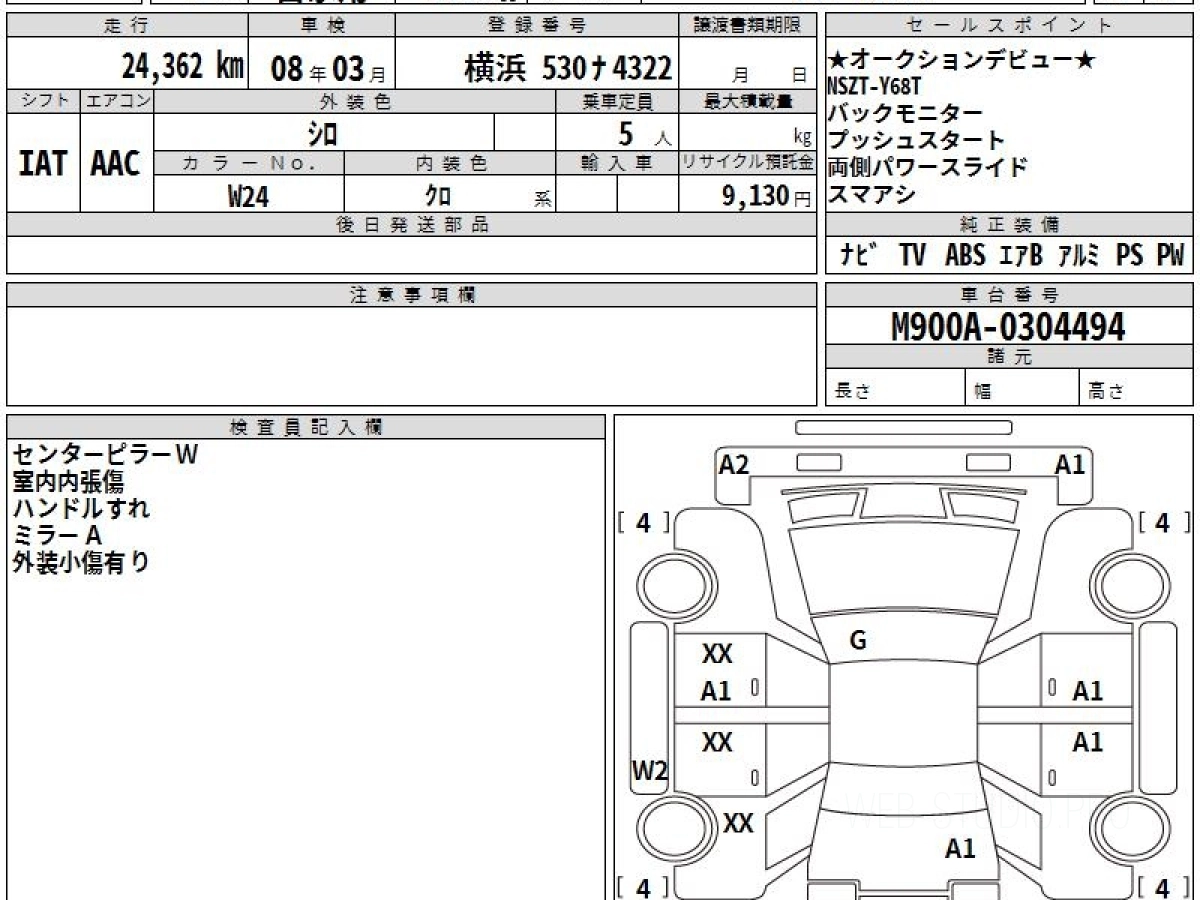Select the exterior color value シロ
The width and height of the screenshot is (1200, 900).
322,132
